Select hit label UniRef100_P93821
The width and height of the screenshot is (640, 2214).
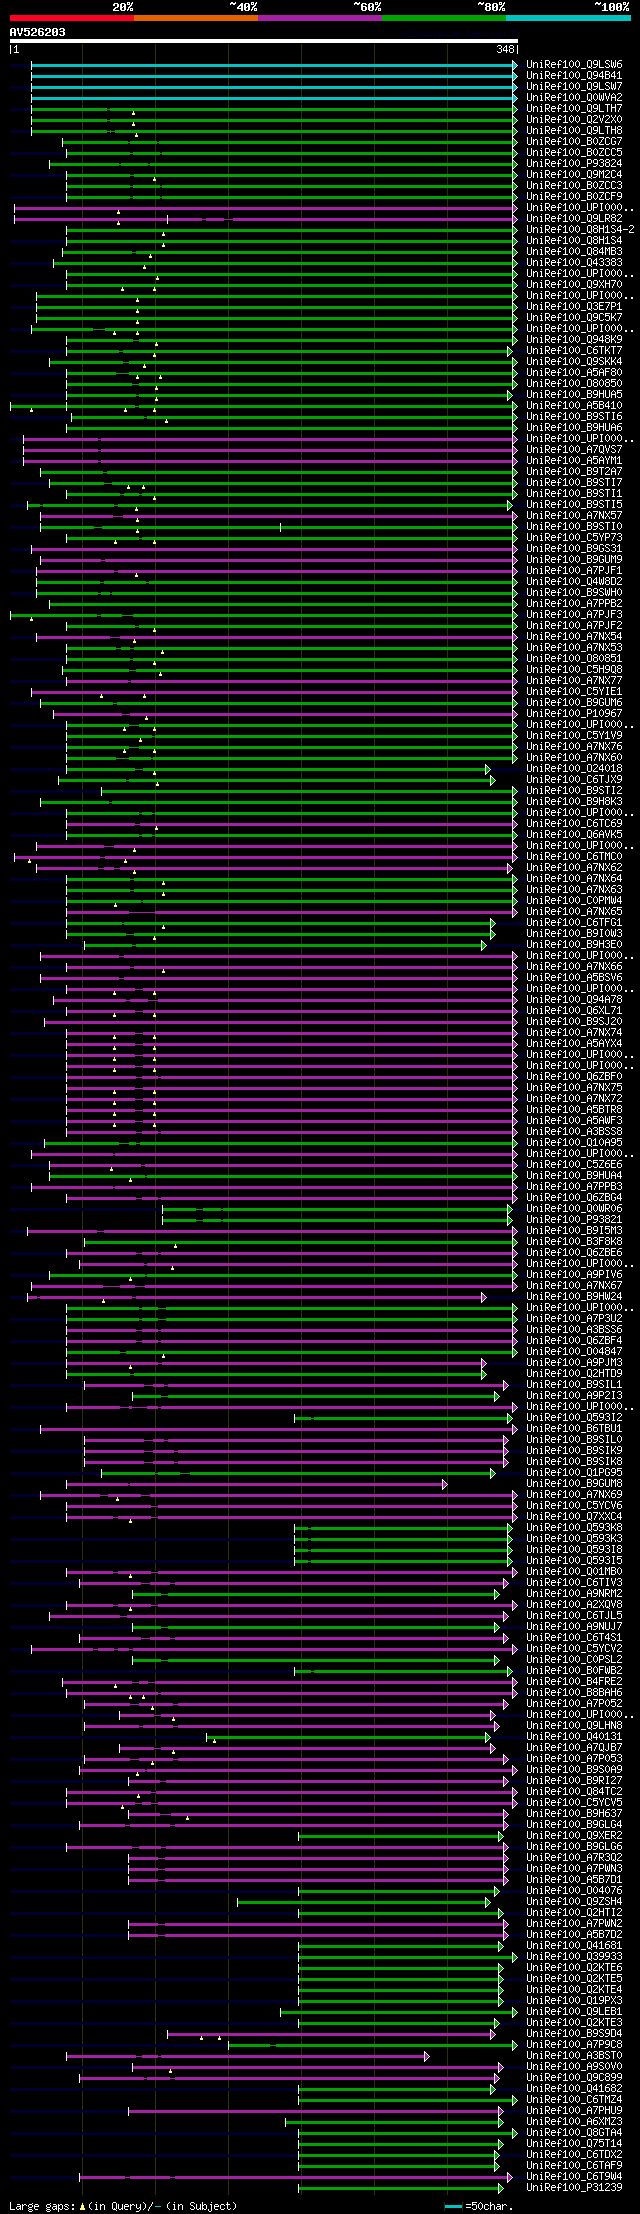[x=574, y=1220]
